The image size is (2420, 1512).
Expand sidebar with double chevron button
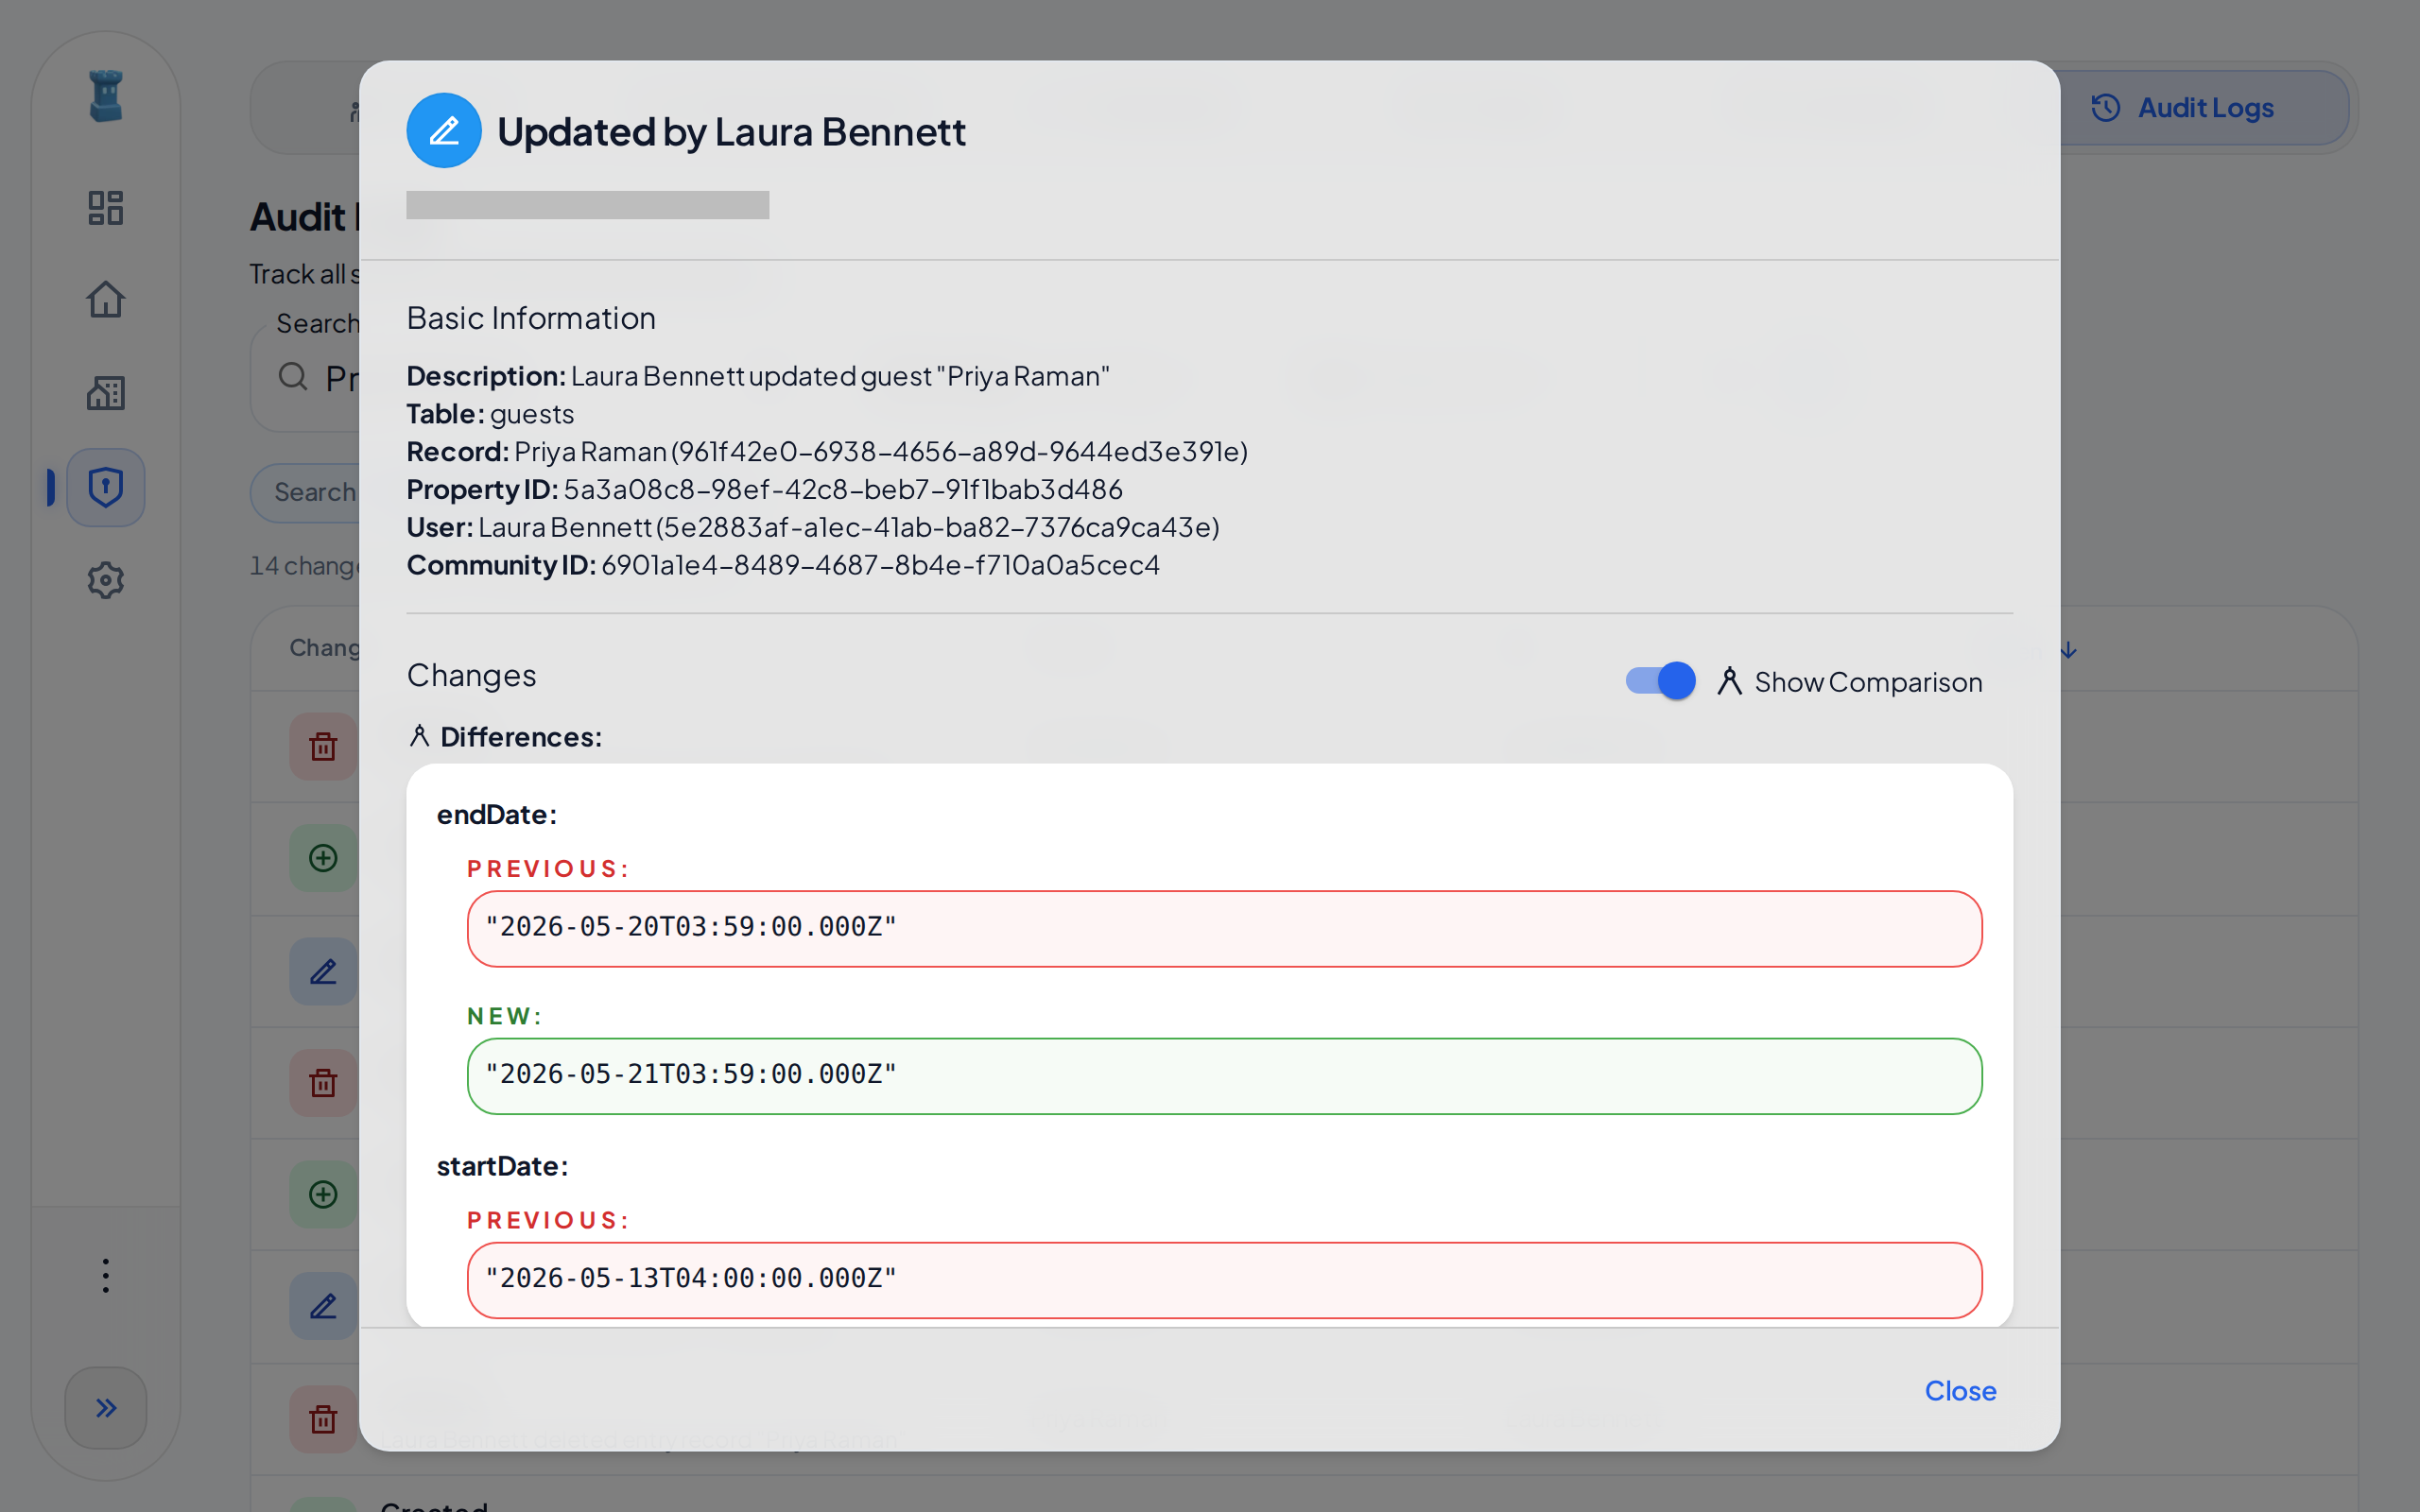click(106, 1408)
